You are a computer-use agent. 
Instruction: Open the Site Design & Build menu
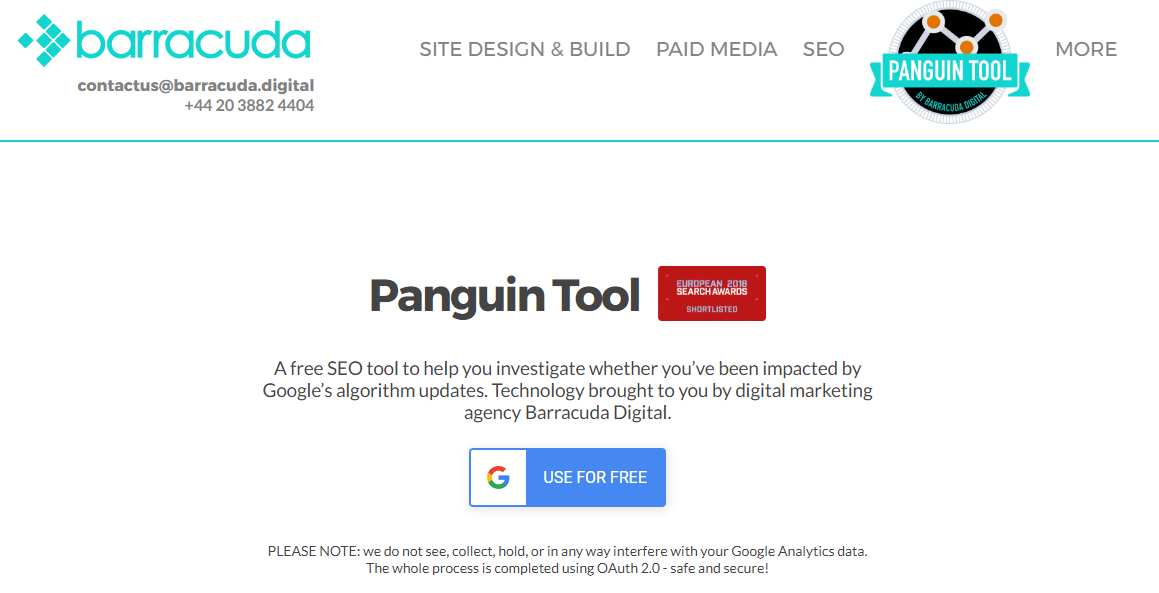pos(525,50)
